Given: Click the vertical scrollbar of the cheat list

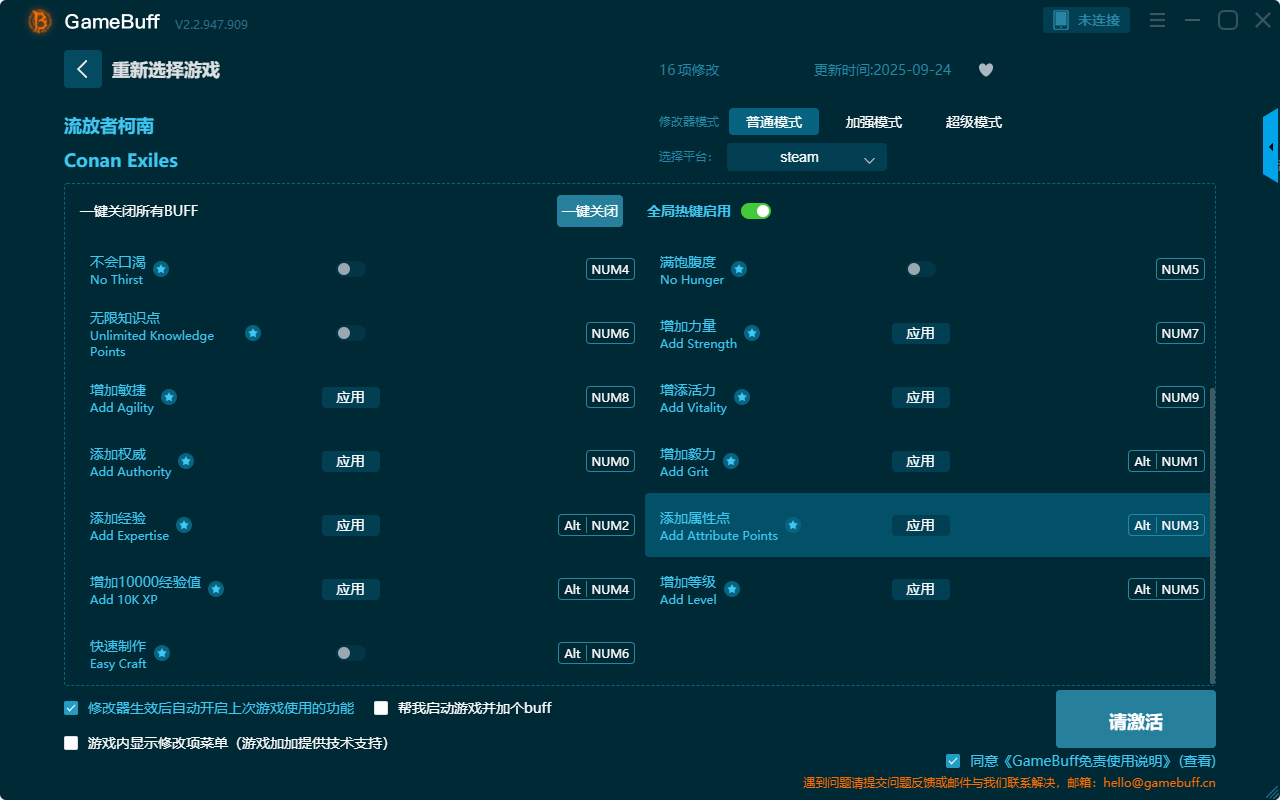Looking at the screenshot, I should point(1213,530).
